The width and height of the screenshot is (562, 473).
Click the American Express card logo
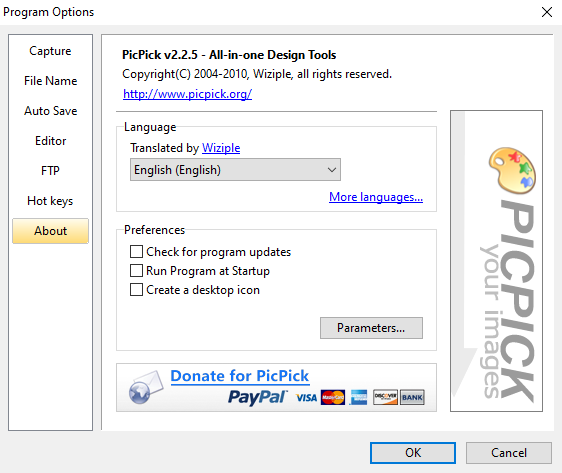[358, 397]
